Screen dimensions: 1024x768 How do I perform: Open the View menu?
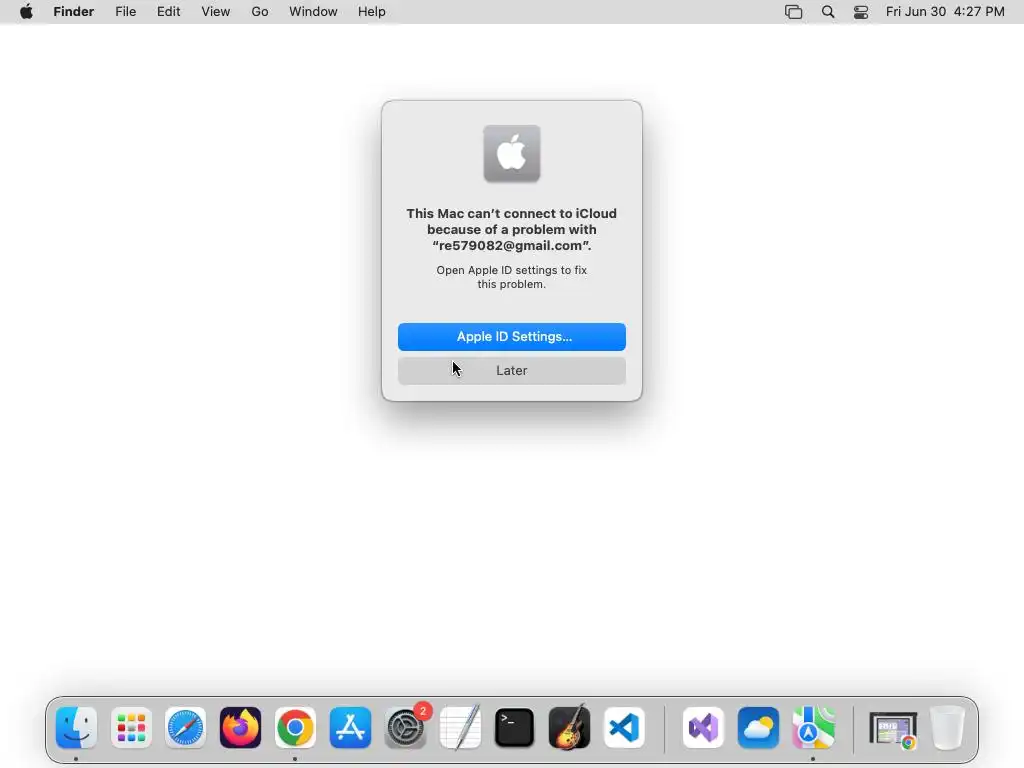pos(216,12)
